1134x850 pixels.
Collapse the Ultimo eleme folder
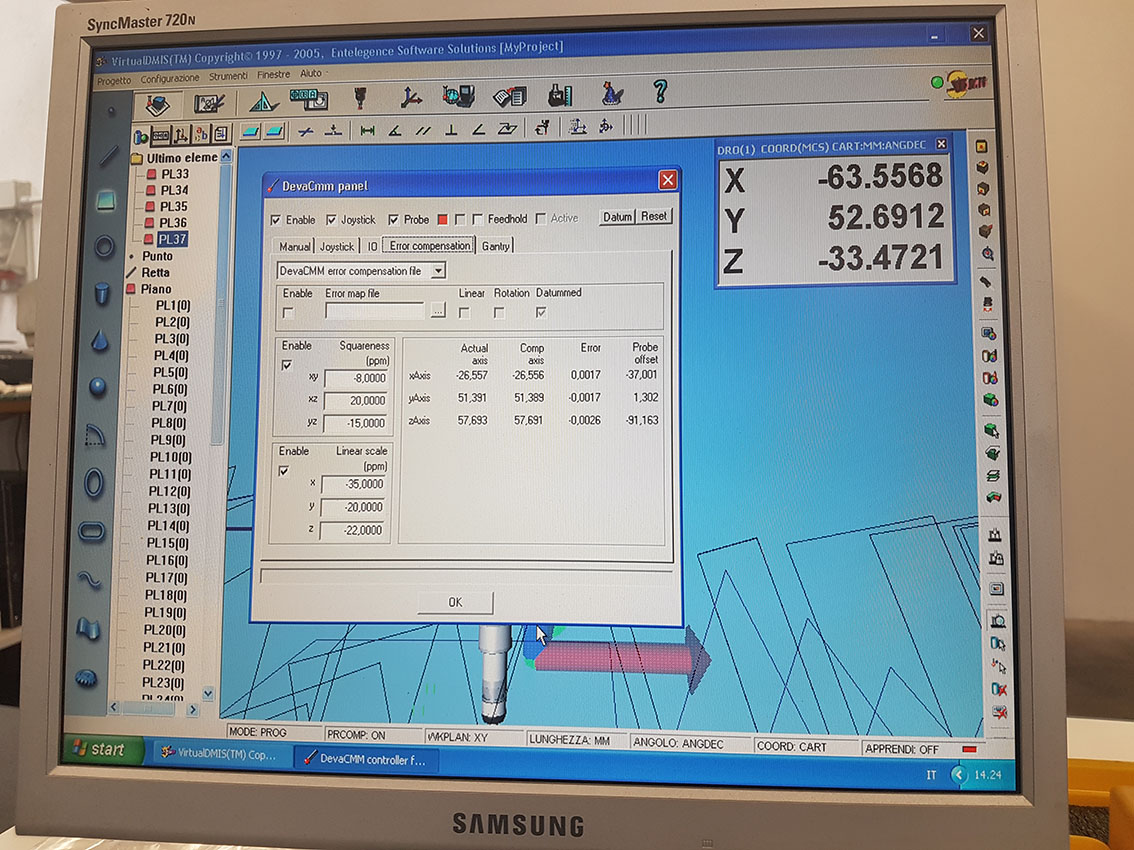(137, 158)
